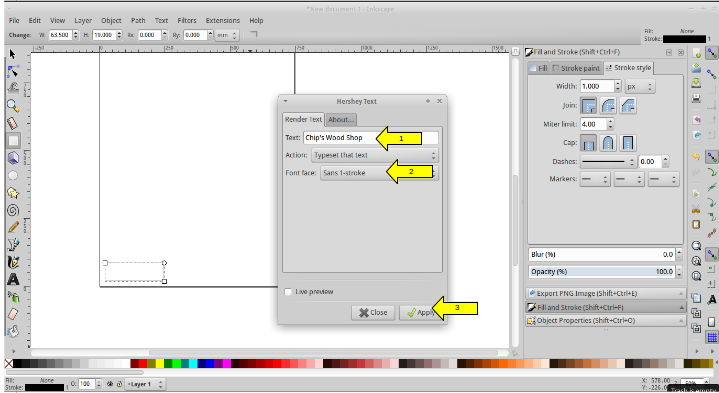Screen dimensions: 719x393
Task: Open the Dashes pattern dropdown
Action: pyautogui.click(x=608, y=161)
